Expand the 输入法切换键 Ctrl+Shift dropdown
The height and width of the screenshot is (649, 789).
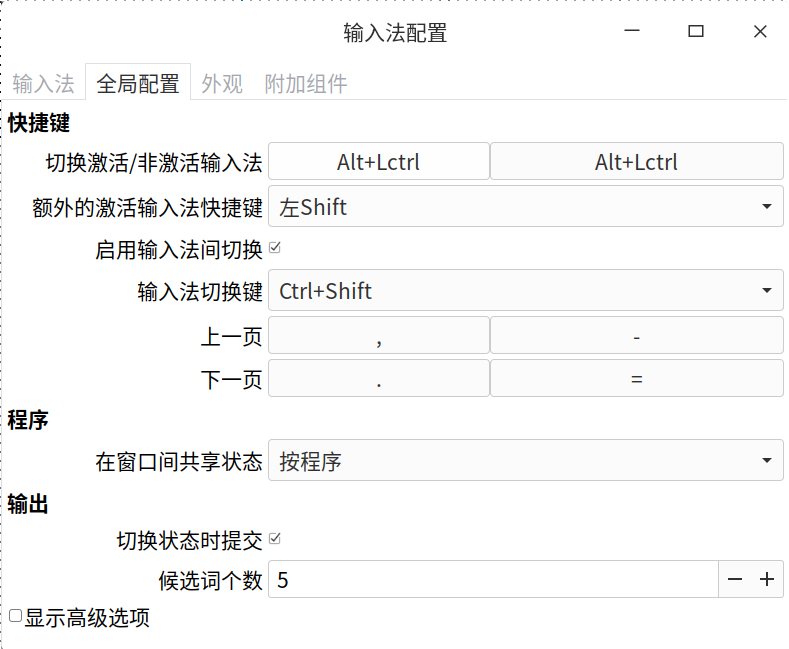[525, 291]
